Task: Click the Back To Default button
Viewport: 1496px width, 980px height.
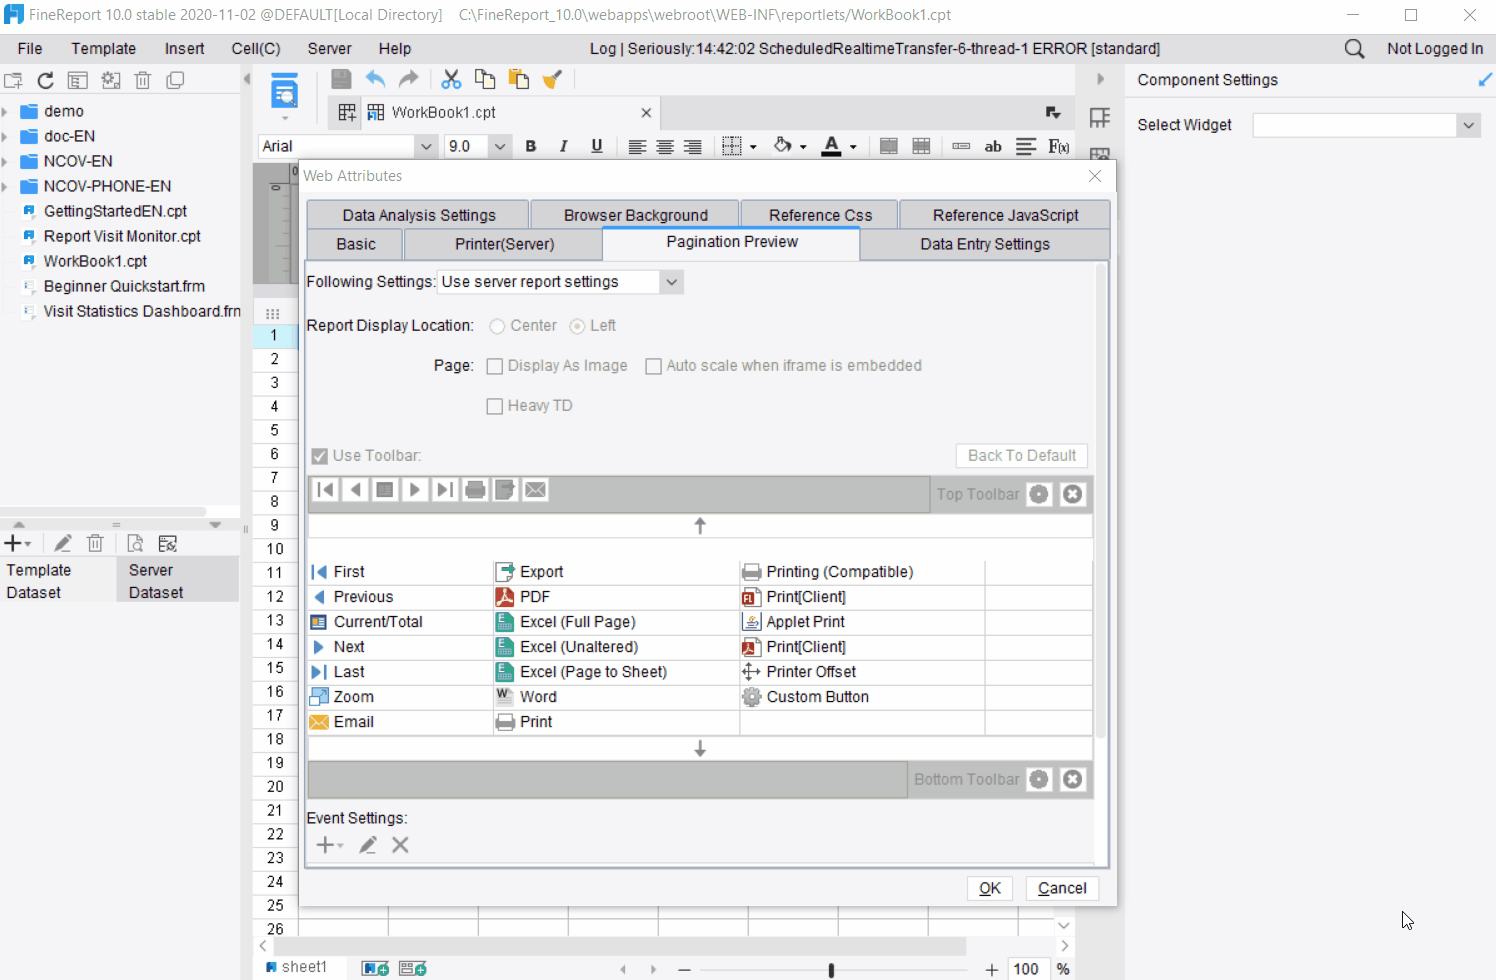Action: (1021, 455)
